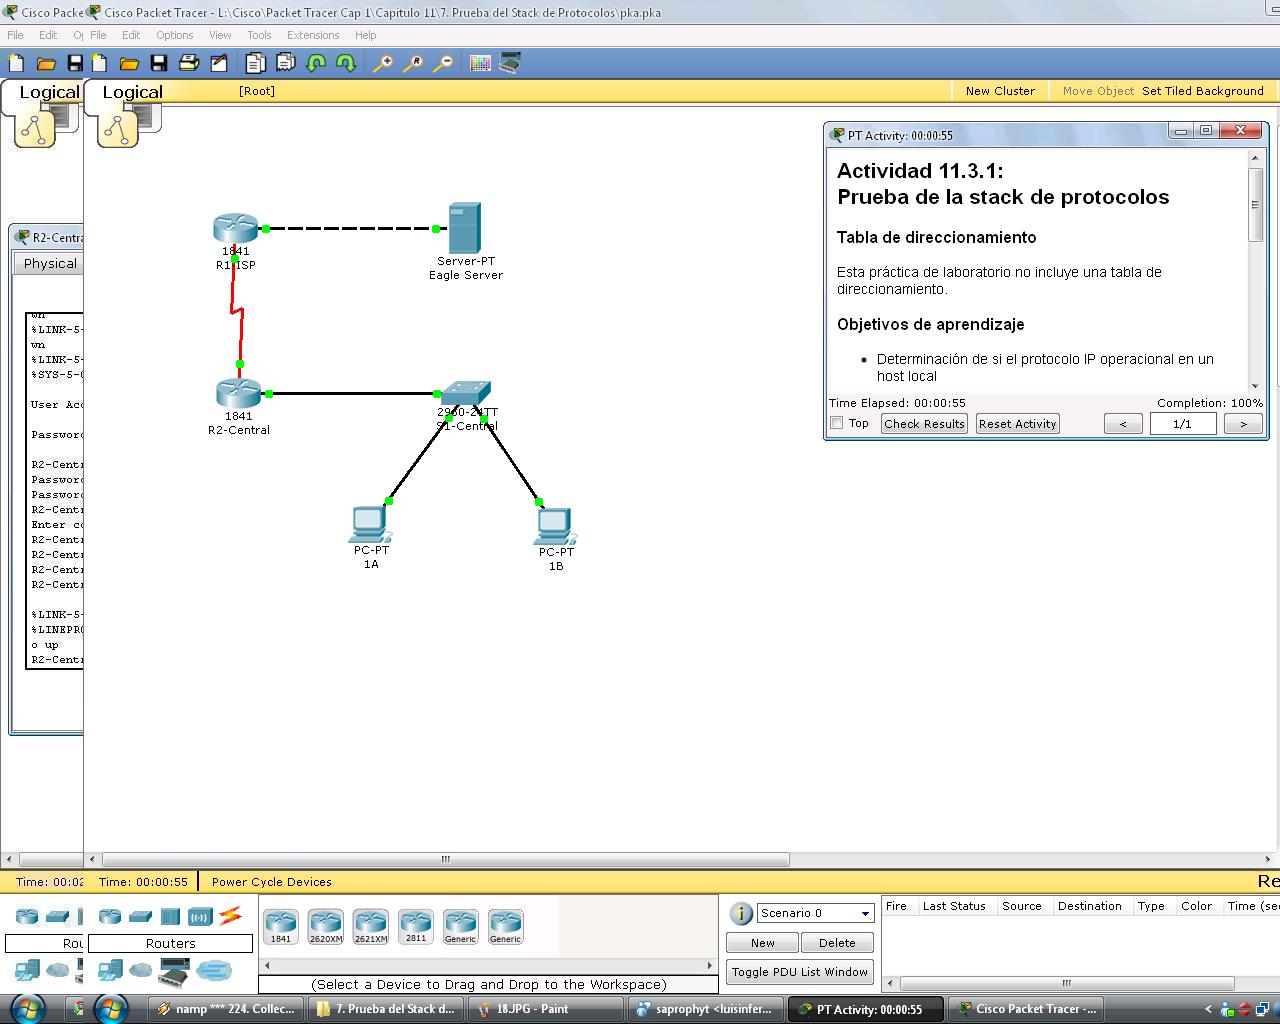Click the [Root] navigation label
The width and height of the screenshot is (1280, 1024).
click(x=257, y=91)
